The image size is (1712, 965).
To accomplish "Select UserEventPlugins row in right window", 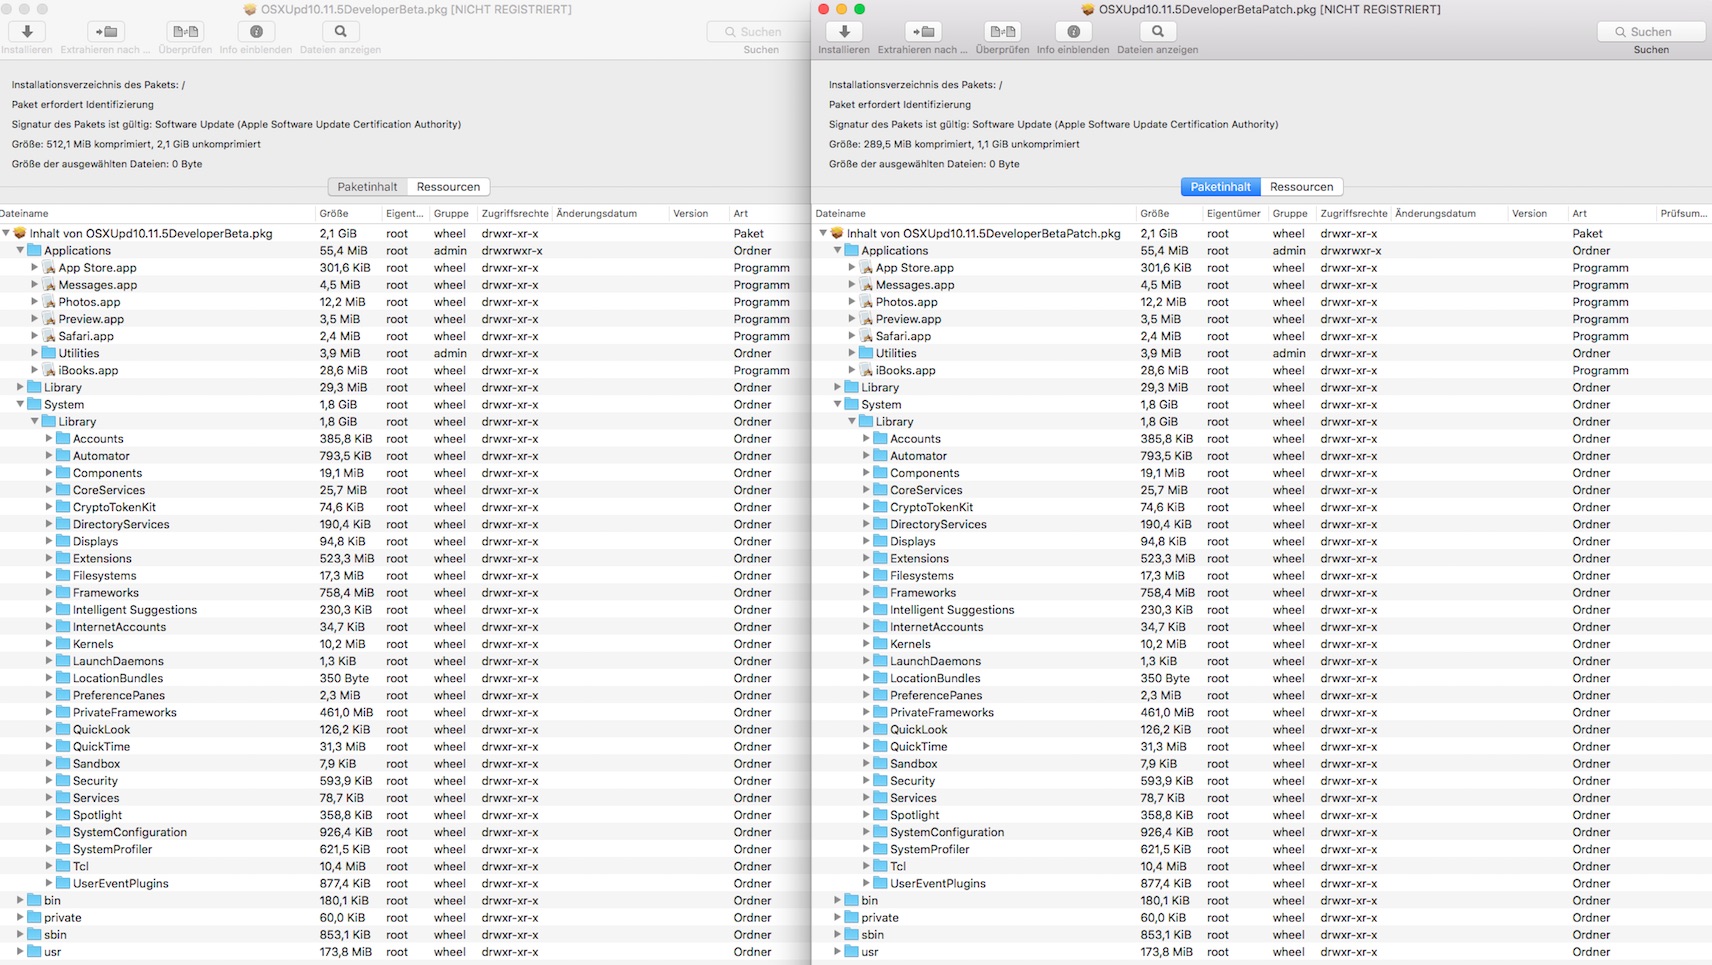I will (x=1262, y=884).
